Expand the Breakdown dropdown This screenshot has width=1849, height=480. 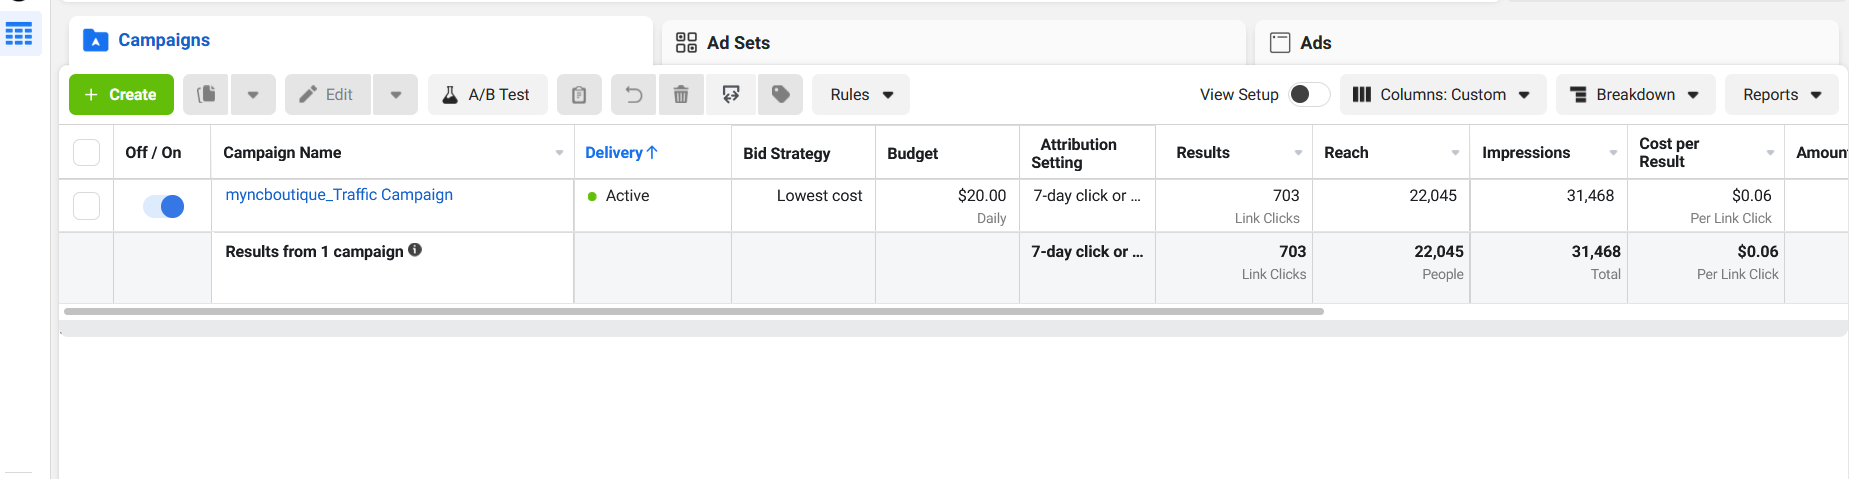pyautogui.click(x=1635, y=95)
